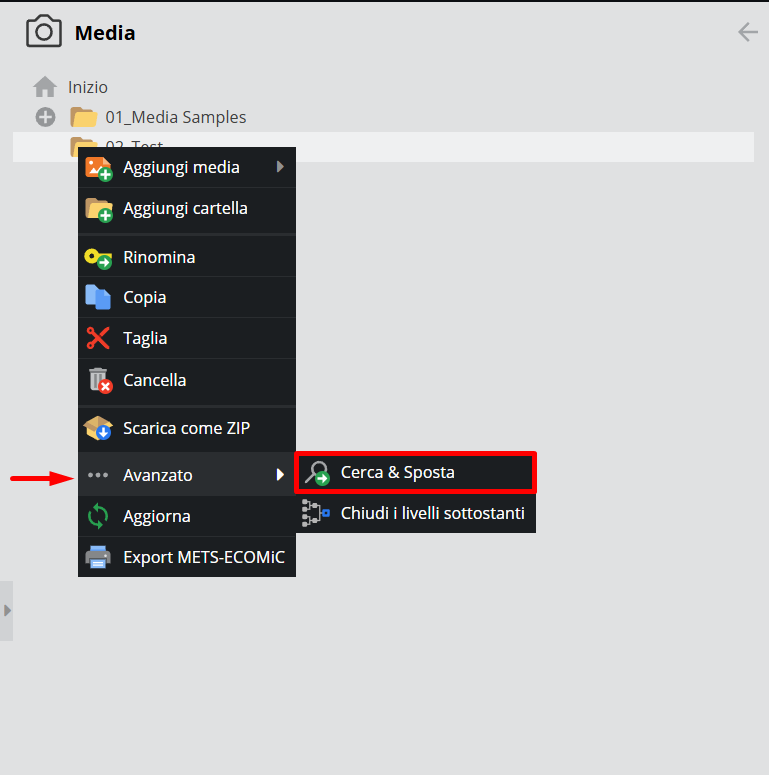Select Cerca & Sposta submenu entry
Image resolution: width=769 pixels, height=775 pixels.
click(x=397, y=472)
